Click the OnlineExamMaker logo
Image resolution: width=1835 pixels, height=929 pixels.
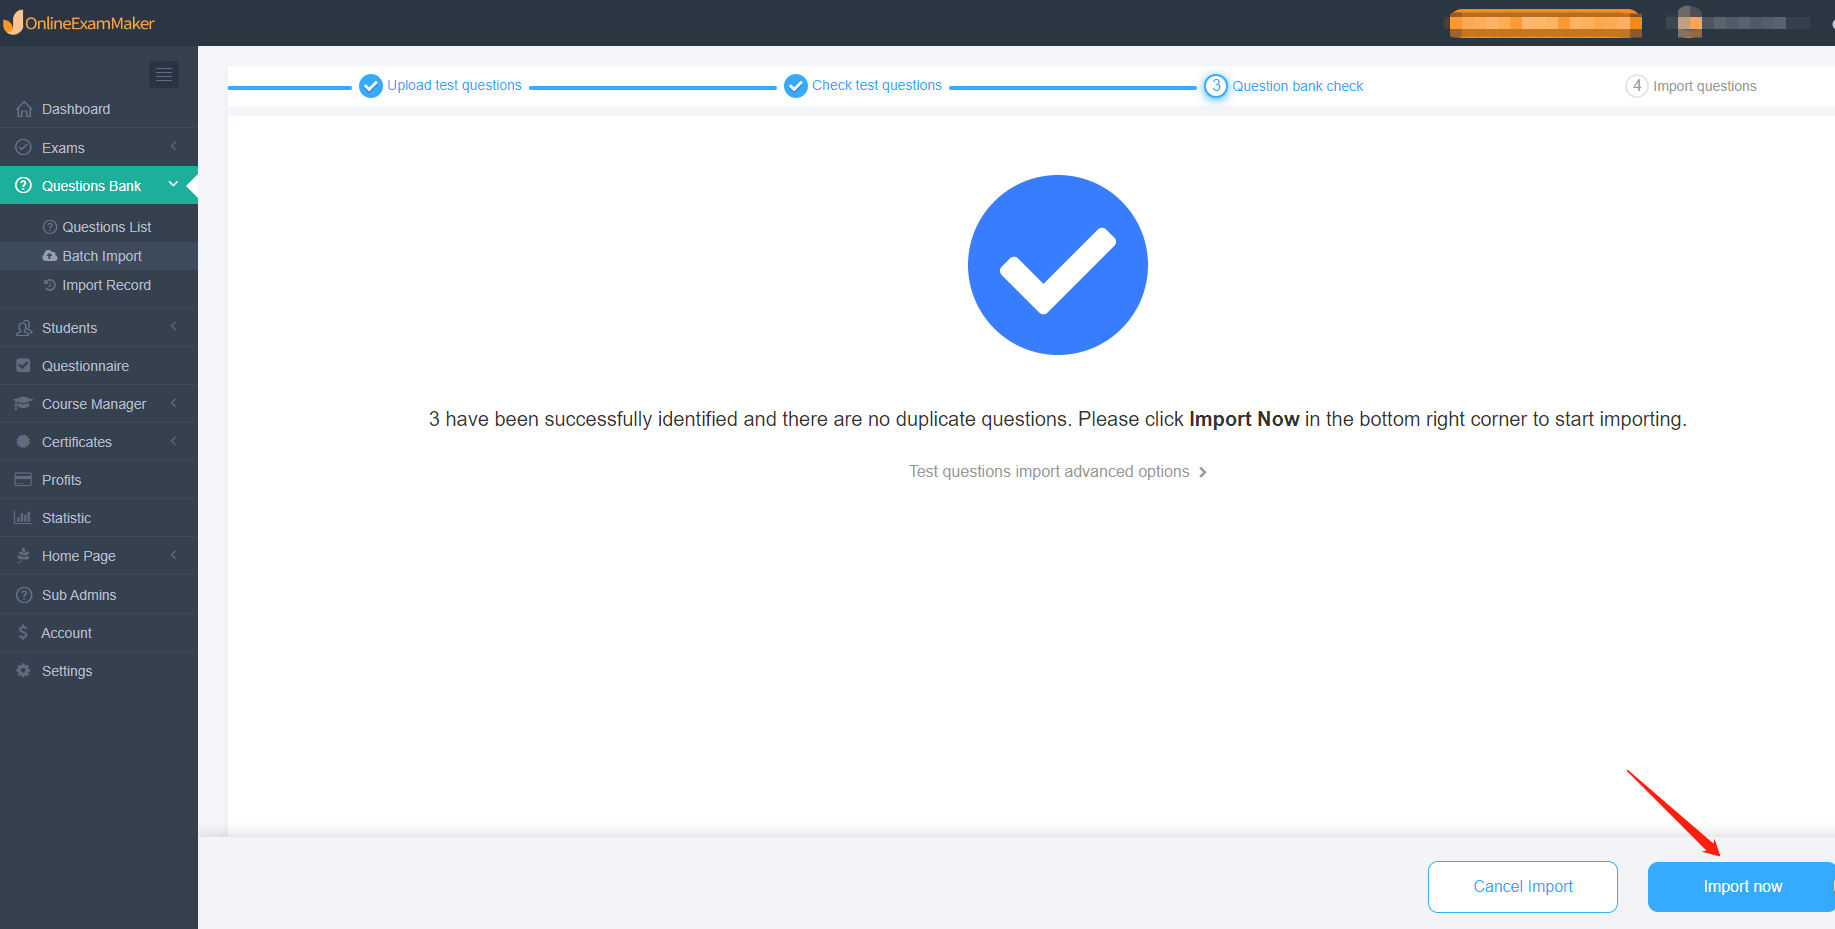pyautogui.click(x=79, y=22)
